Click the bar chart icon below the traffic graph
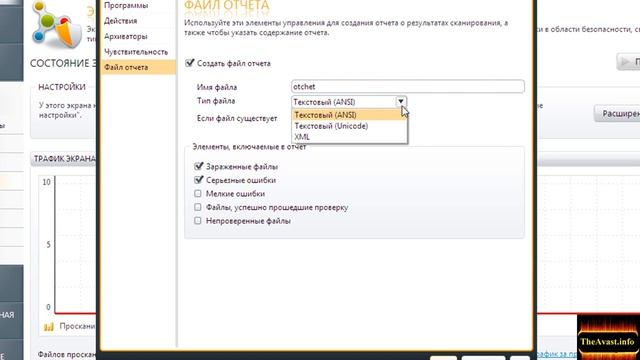Image resolution: width=640 pixels, height=360 pixels. (49, 327)
